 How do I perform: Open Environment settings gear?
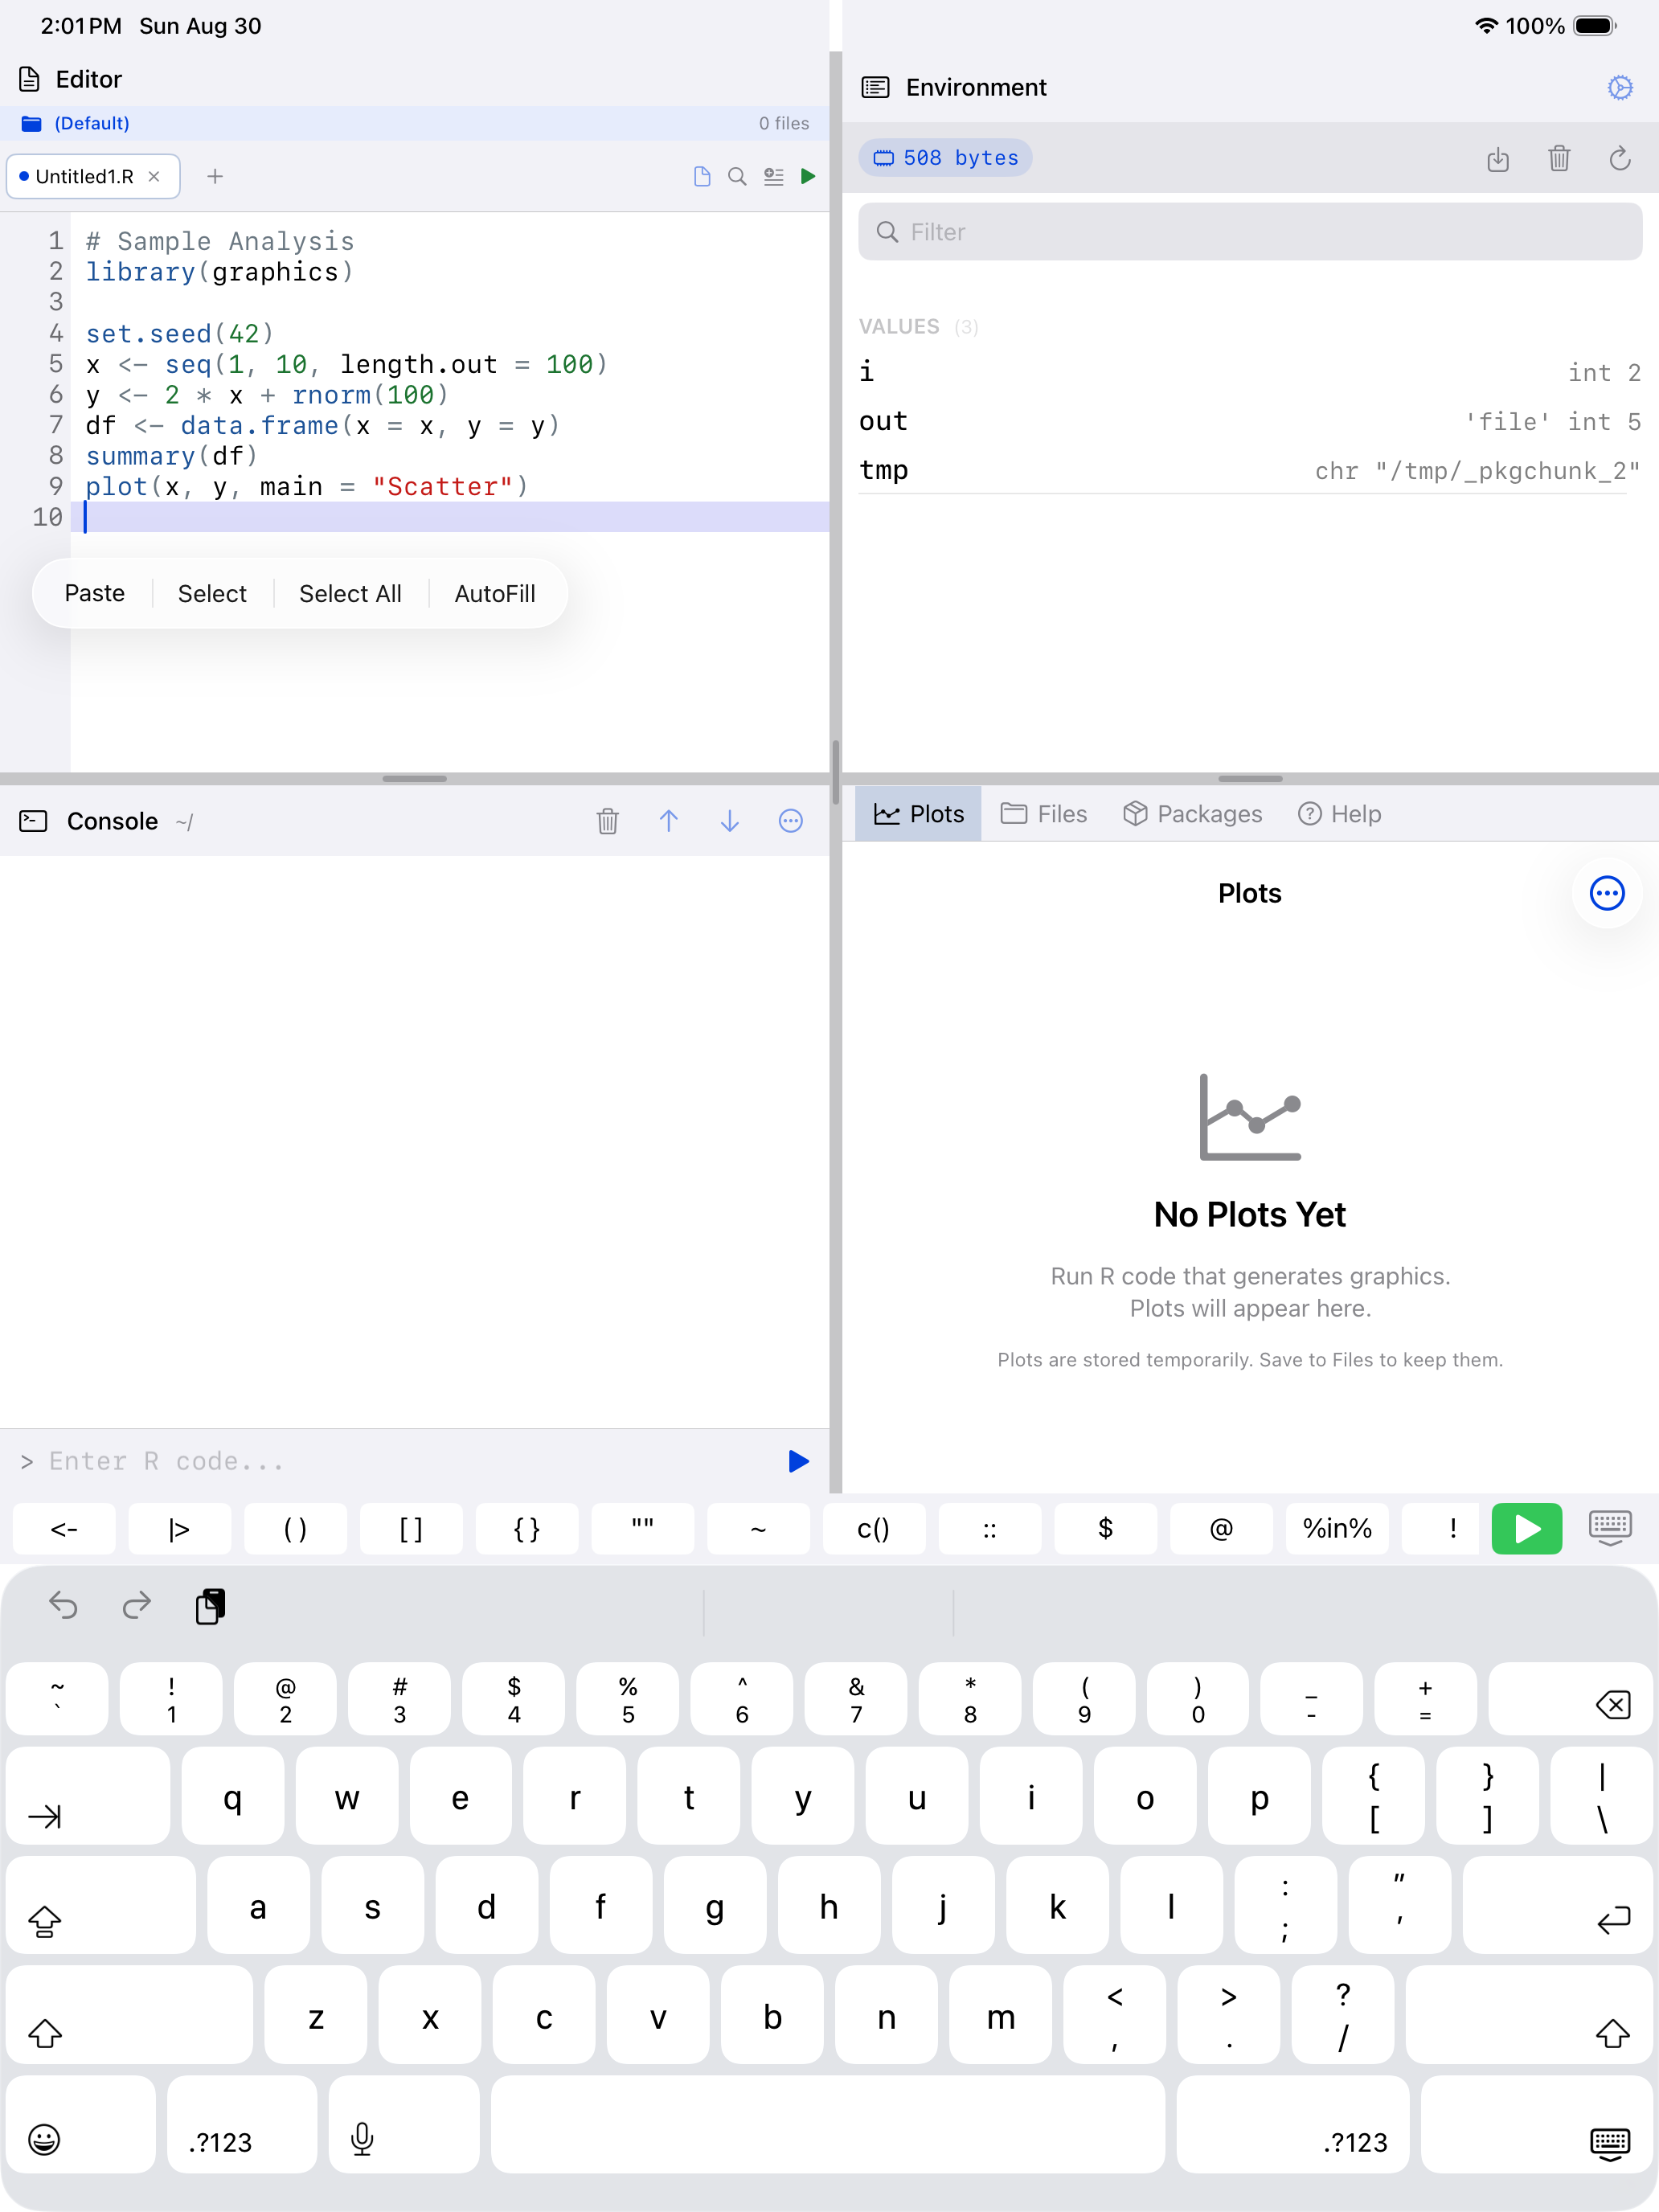point(1620,87)
